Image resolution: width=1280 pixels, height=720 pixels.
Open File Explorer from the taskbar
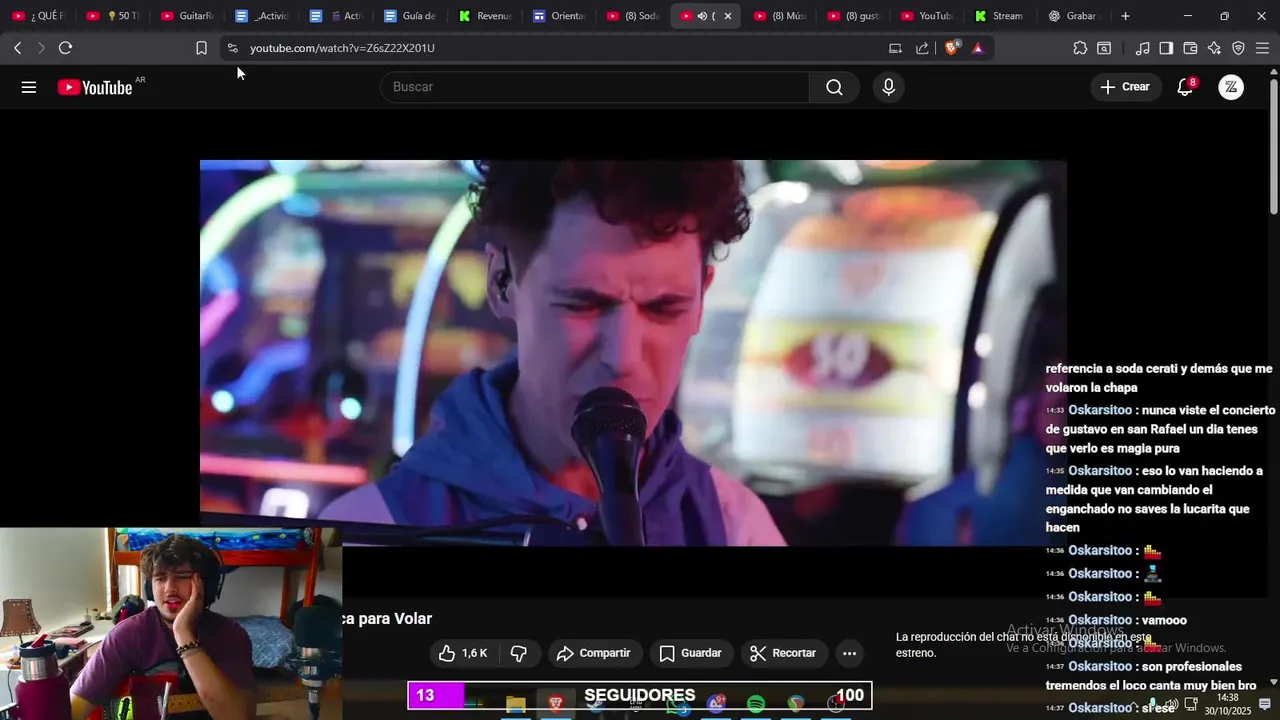click(516, 704)
